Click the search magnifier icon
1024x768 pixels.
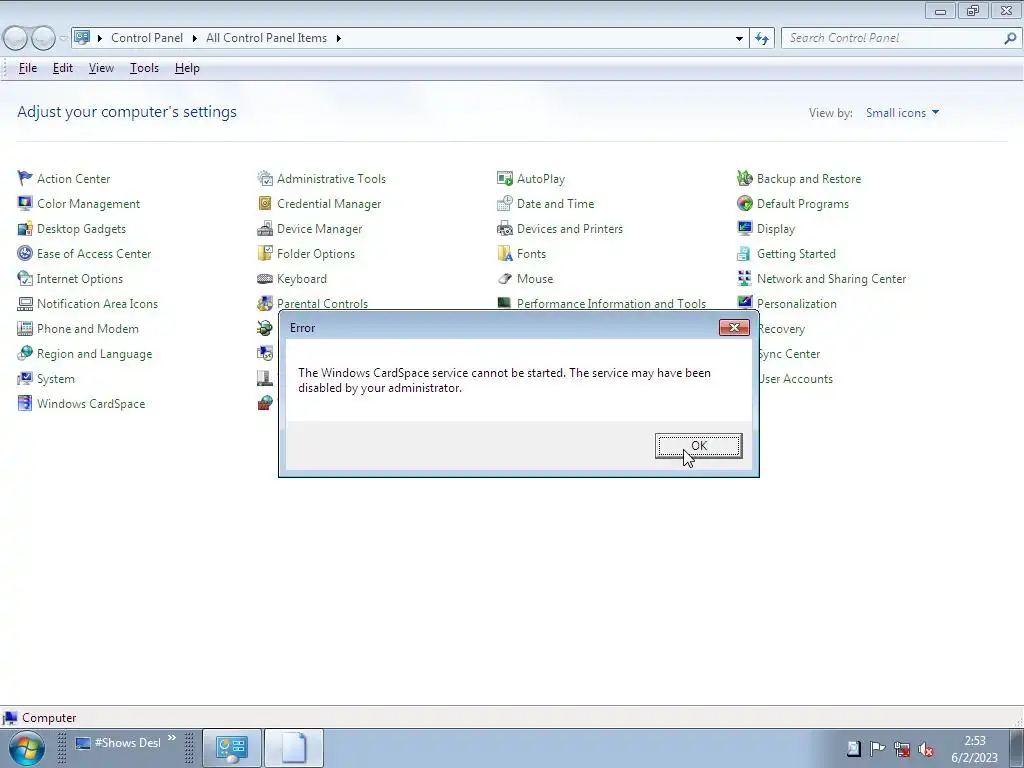pyautogui.click(x=1010, y=38)
